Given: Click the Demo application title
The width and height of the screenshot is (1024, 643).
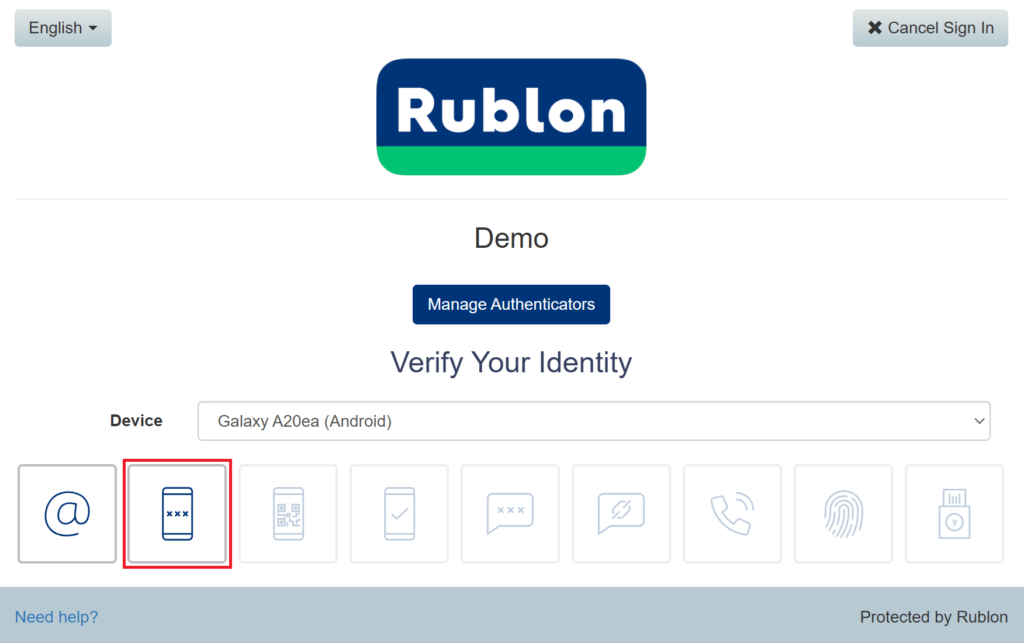Looking at the screenshot, I should click(x=511, y=238).
